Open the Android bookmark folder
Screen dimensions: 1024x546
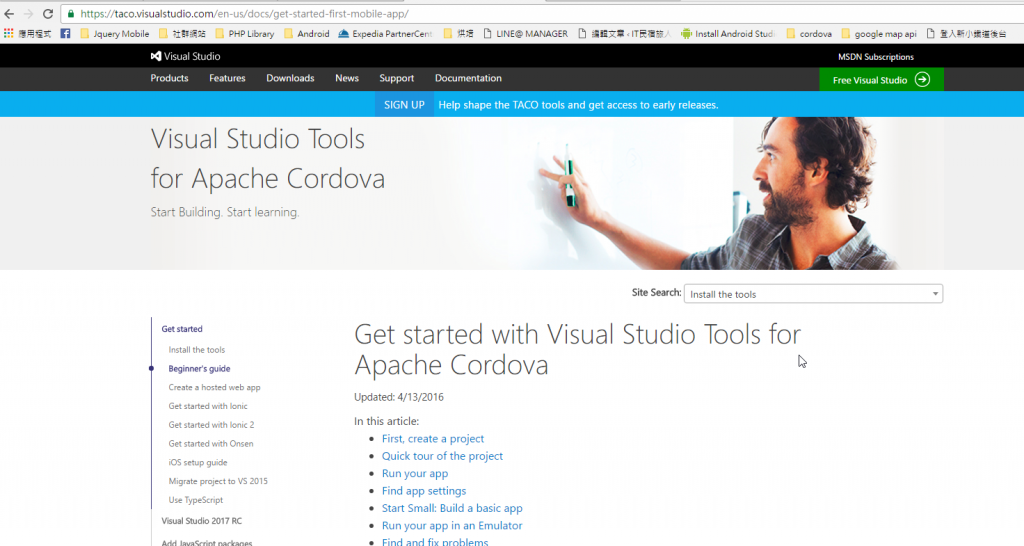(306, 33)
